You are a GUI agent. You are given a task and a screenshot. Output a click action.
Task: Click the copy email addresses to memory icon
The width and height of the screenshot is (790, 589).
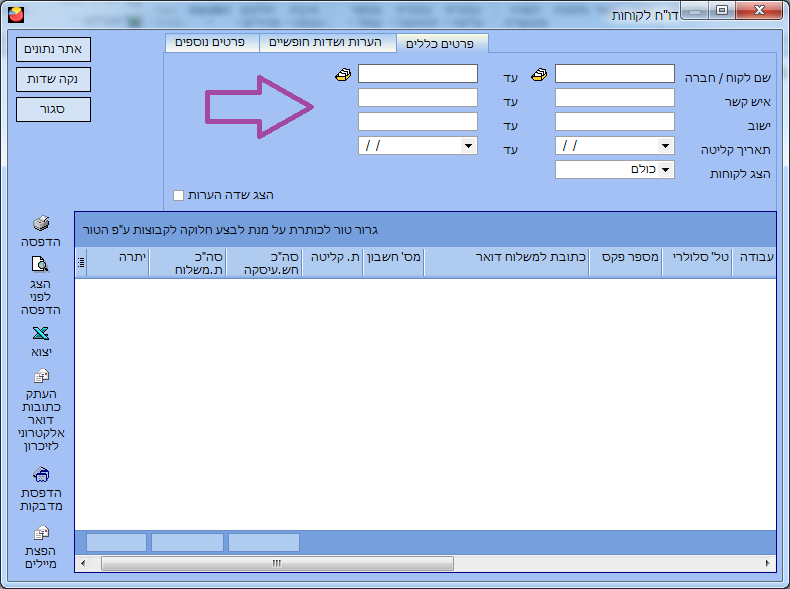click(41, 376)
